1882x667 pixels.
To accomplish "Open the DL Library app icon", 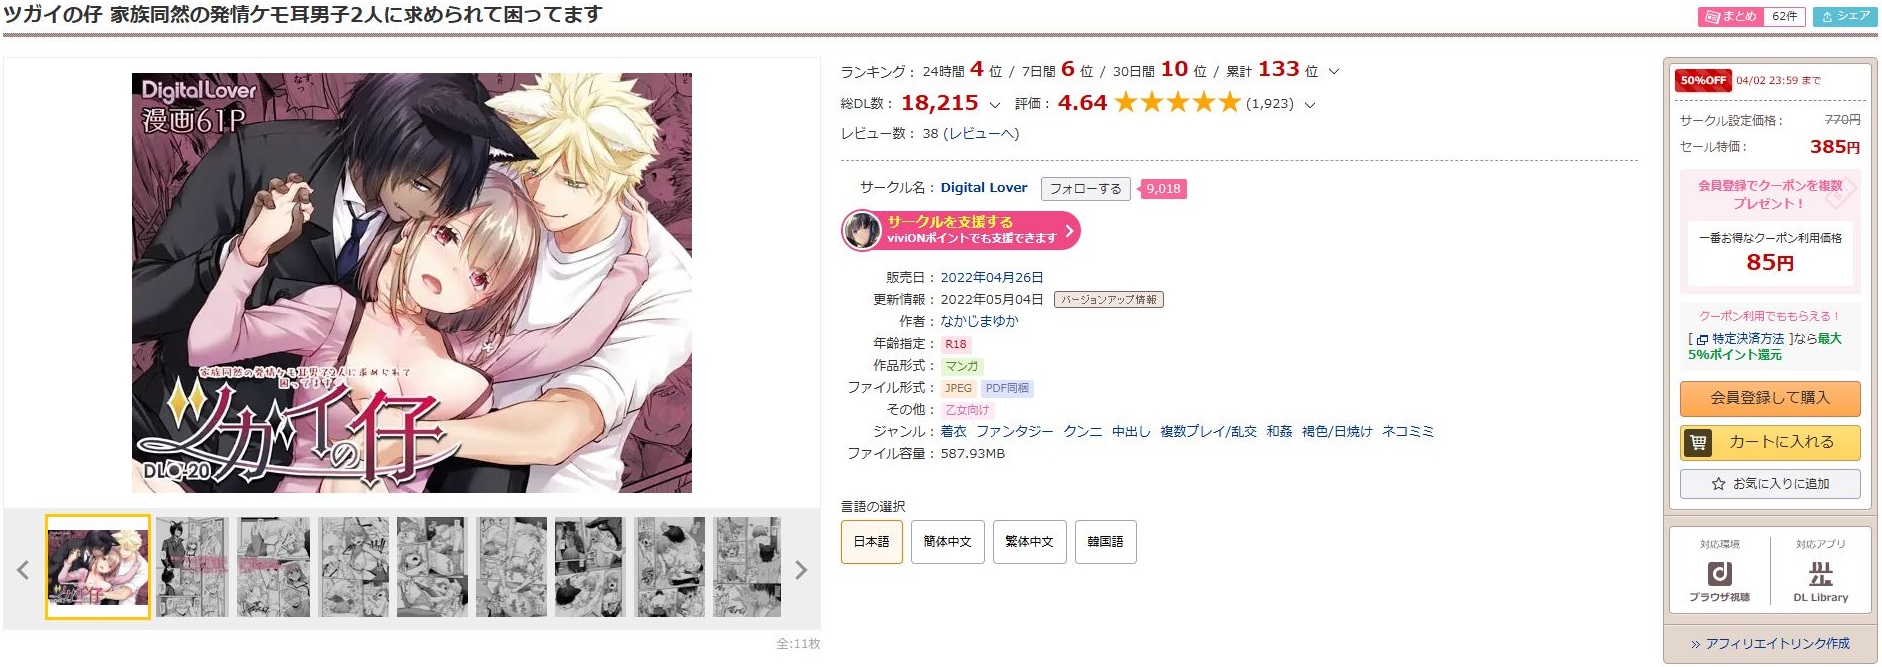I will point(1820,581).
